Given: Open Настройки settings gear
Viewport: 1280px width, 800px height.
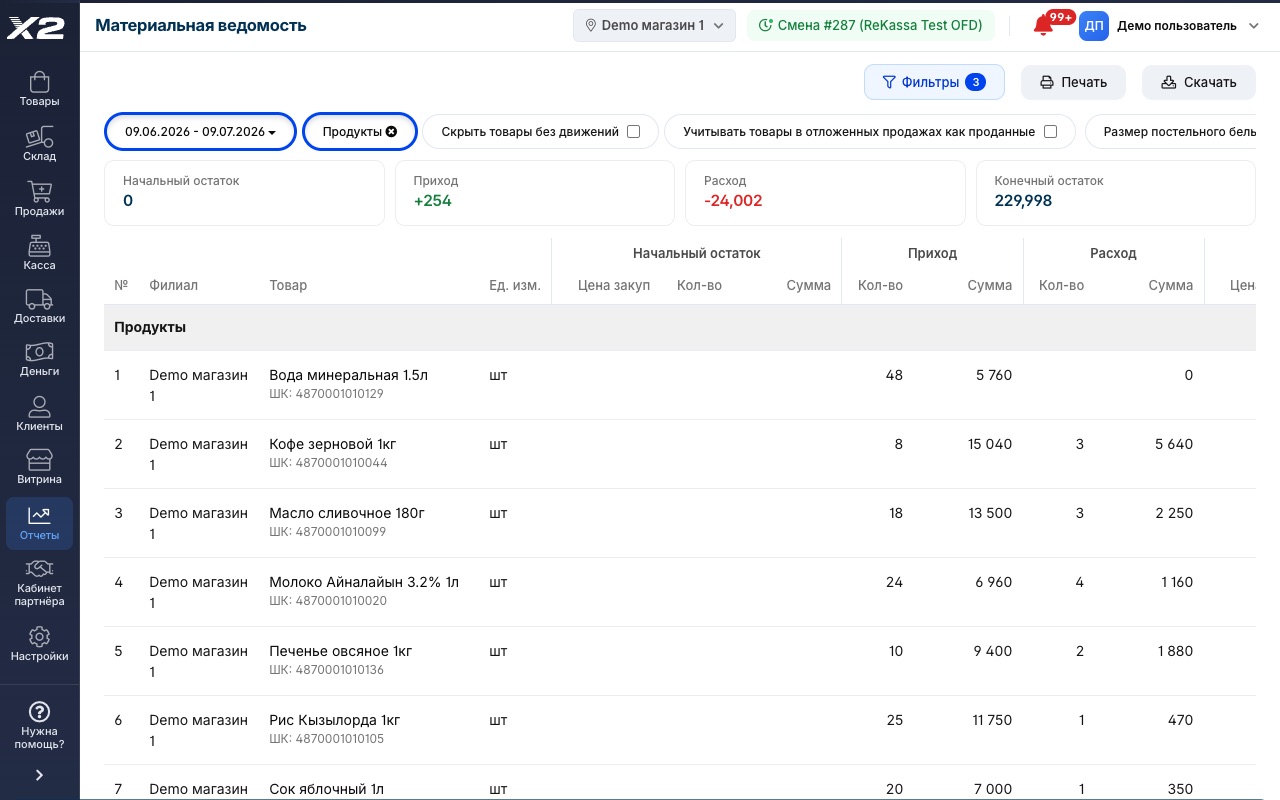Looking at the screenshot, I should tap(39, 644).
